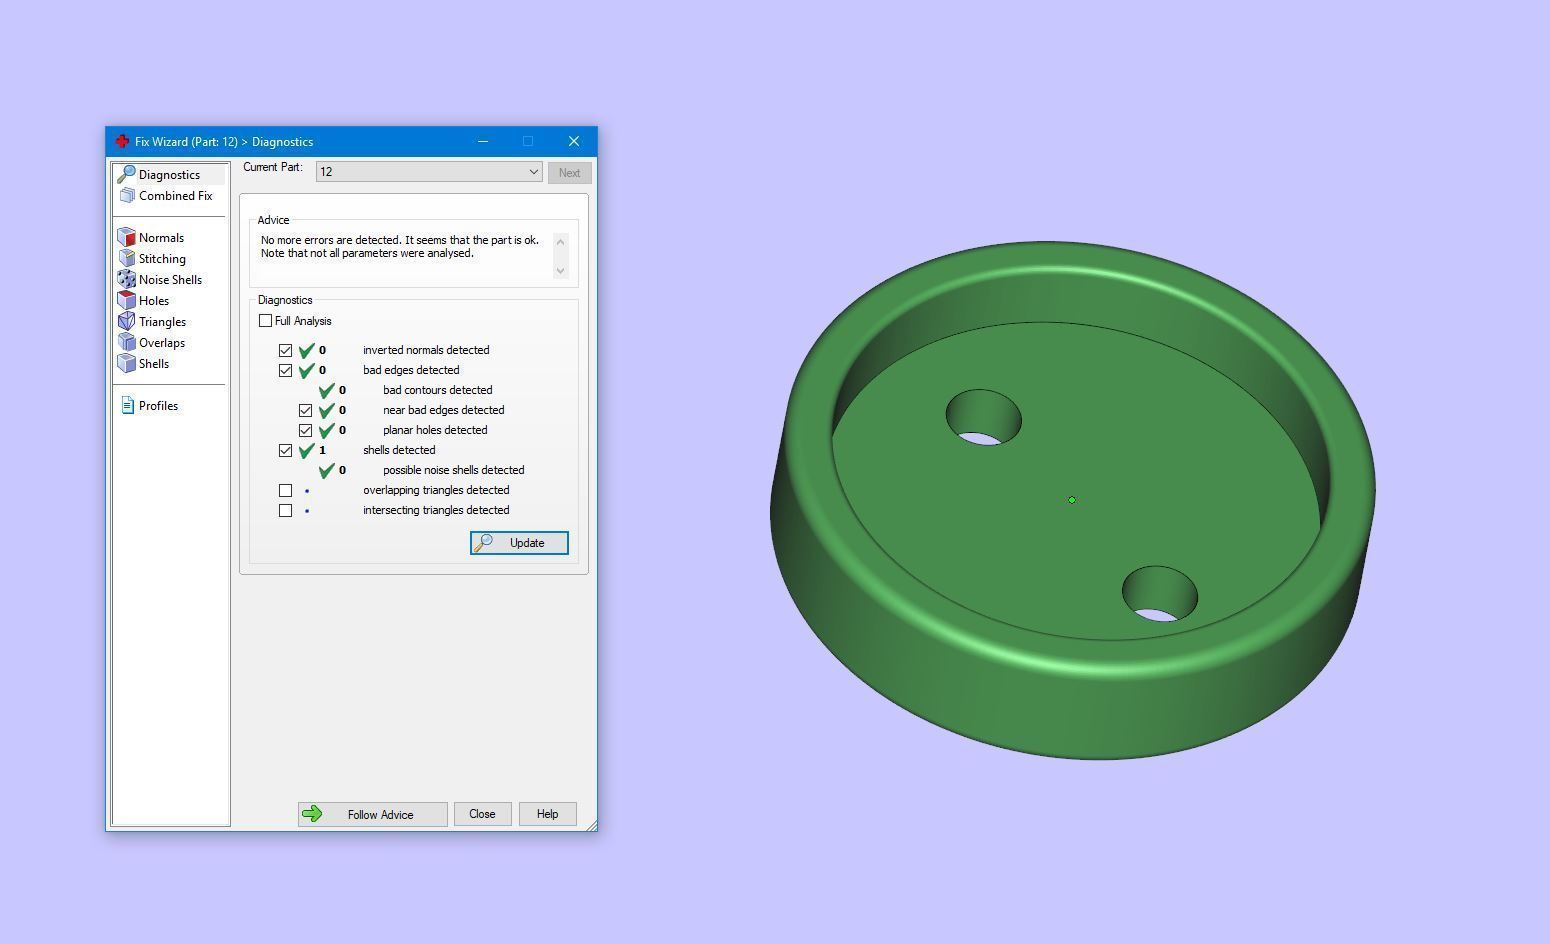Click the Combined Fix icon
This screenshot has width=1550, height=944.
tap(127, 196)
